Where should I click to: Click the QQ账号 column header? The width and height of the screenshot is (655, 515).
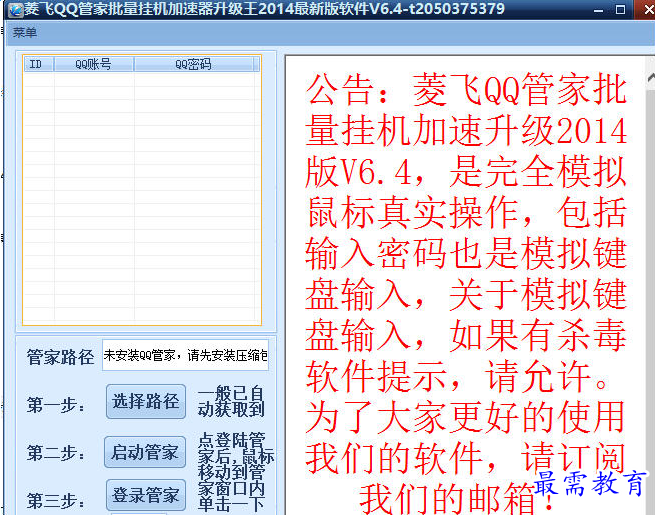[x=94, y=64]
